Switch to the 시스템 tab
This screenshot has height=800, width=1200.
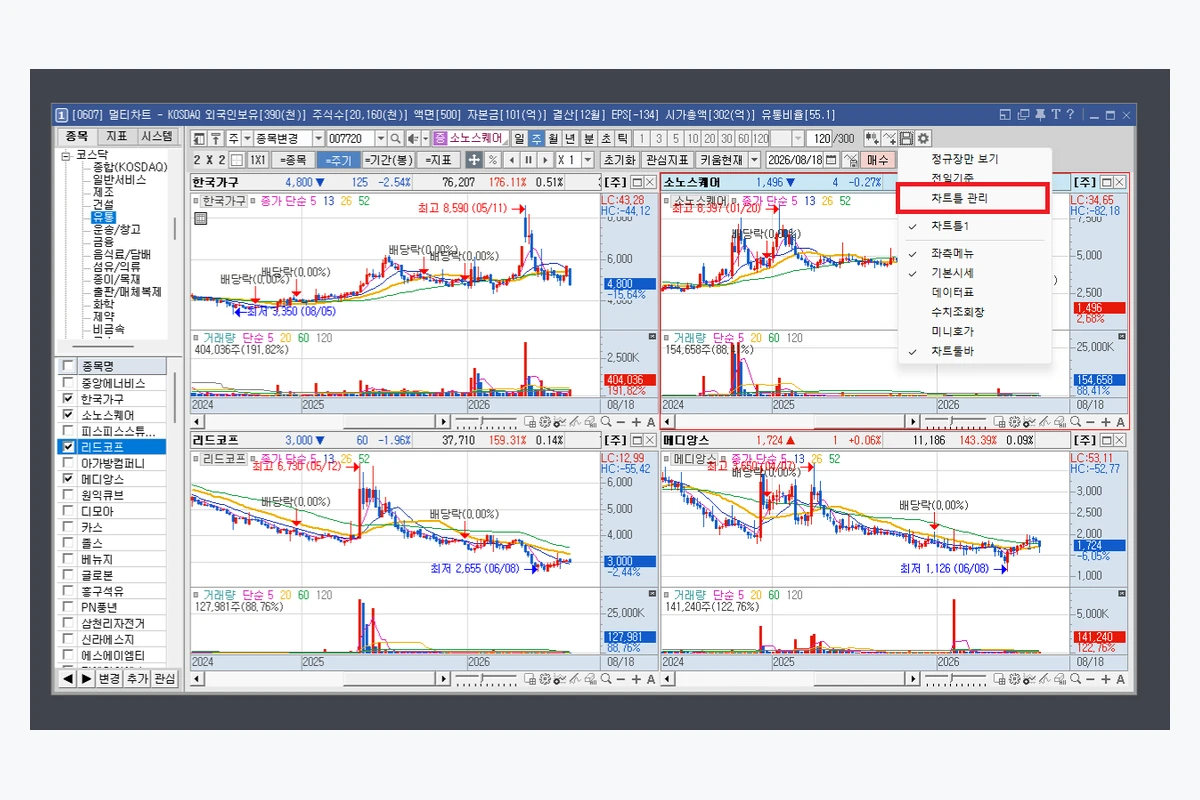click(x=156, y=136)
